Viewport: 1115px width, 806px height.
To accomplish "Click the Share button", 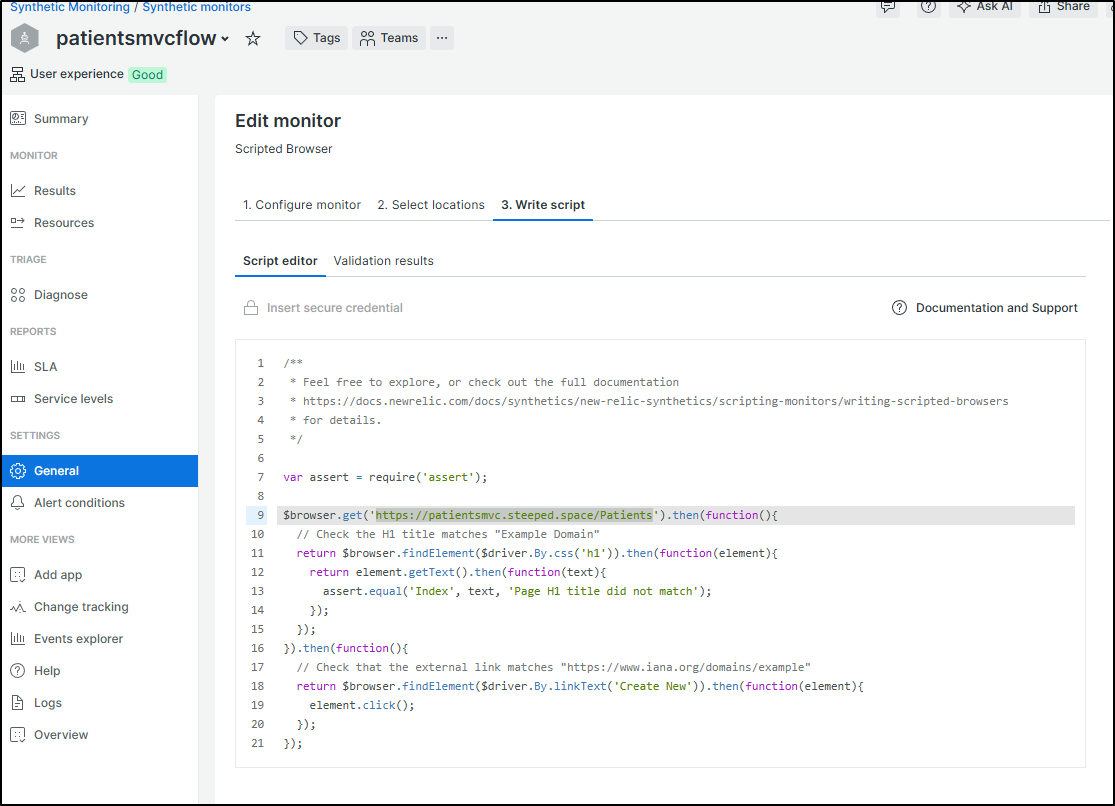I will pyautogui.click(x=1064, y=7).
